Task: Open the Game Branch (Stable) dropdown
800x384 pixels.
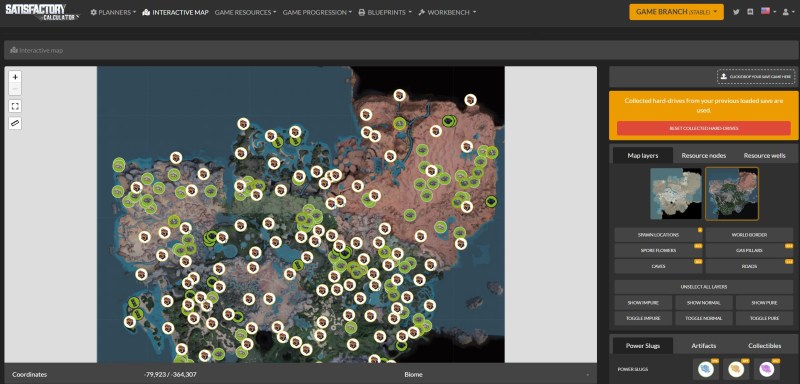Action: click(677, 12)
